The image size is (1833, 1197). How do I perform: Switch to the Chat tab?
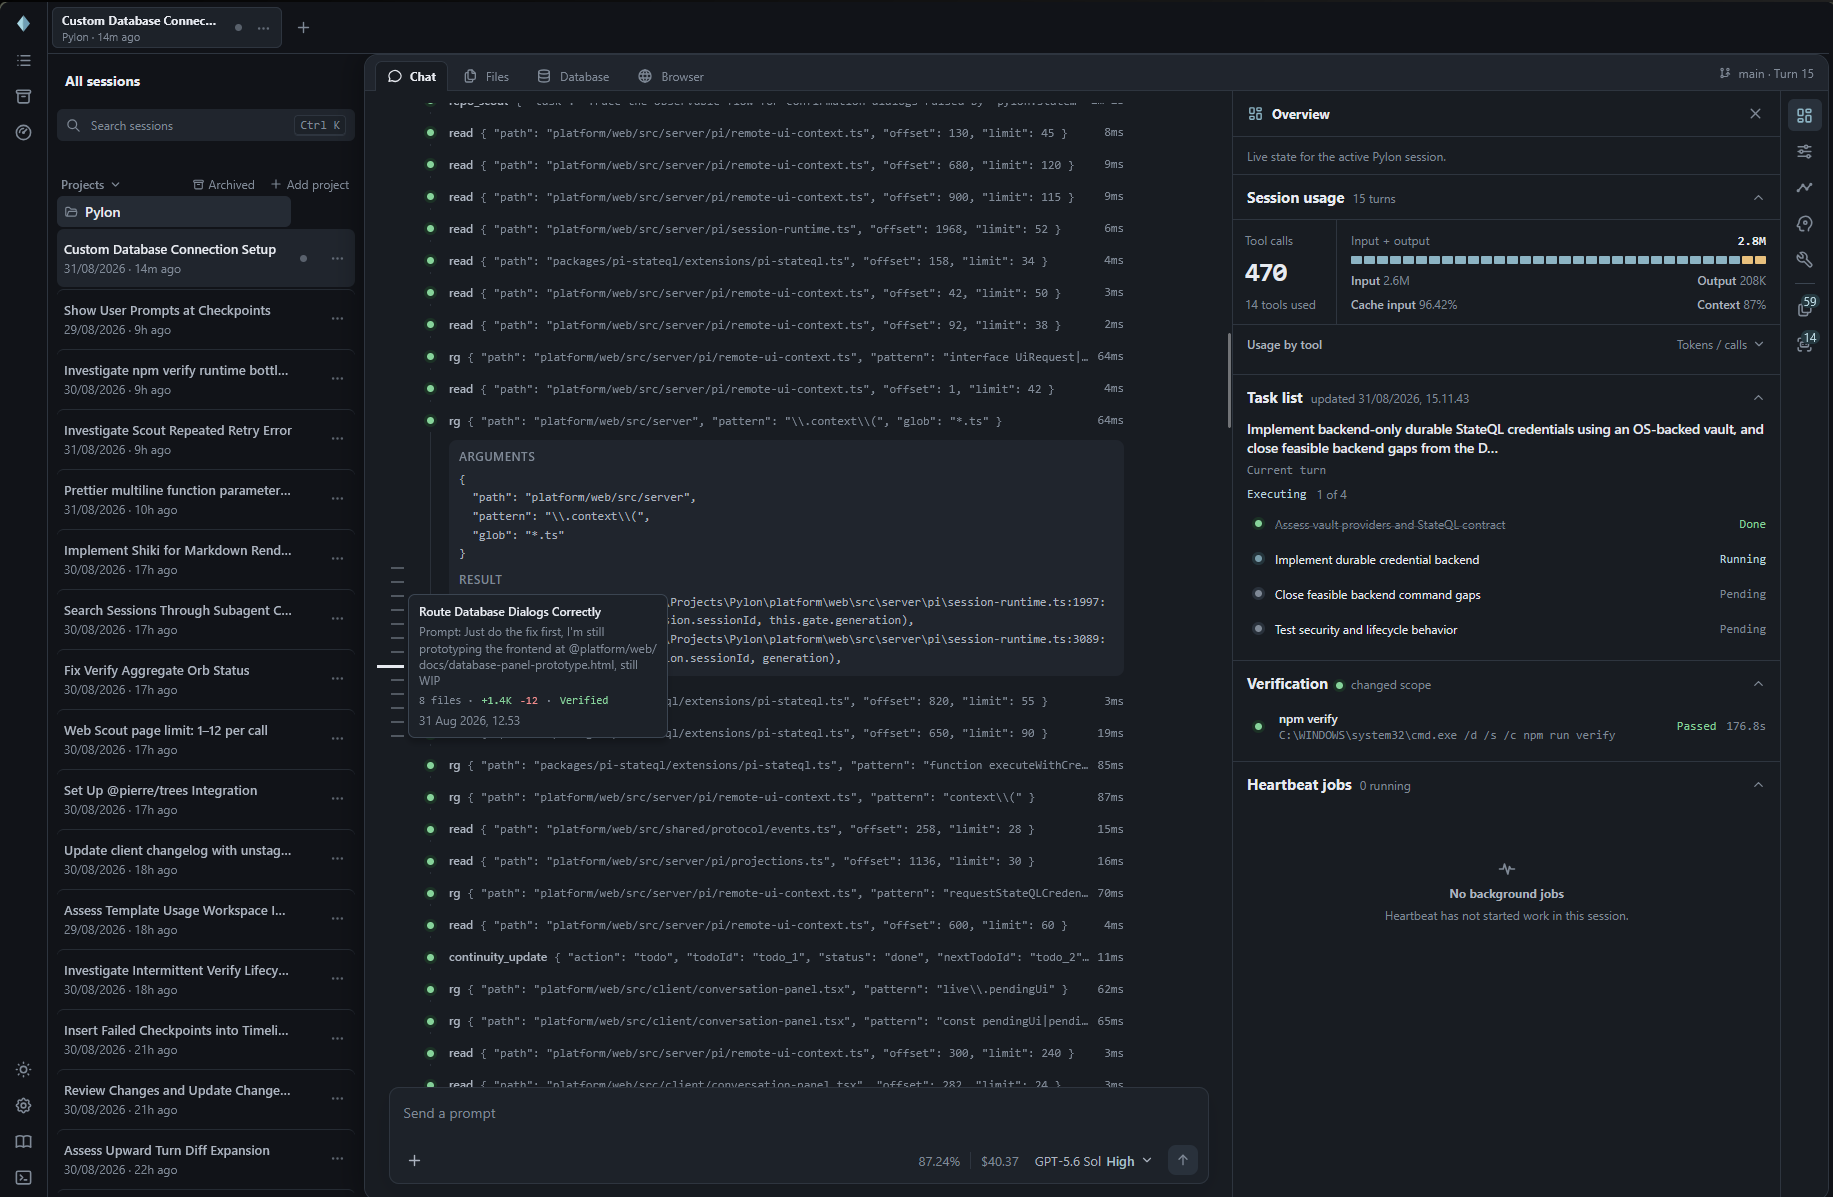(412, 77)
